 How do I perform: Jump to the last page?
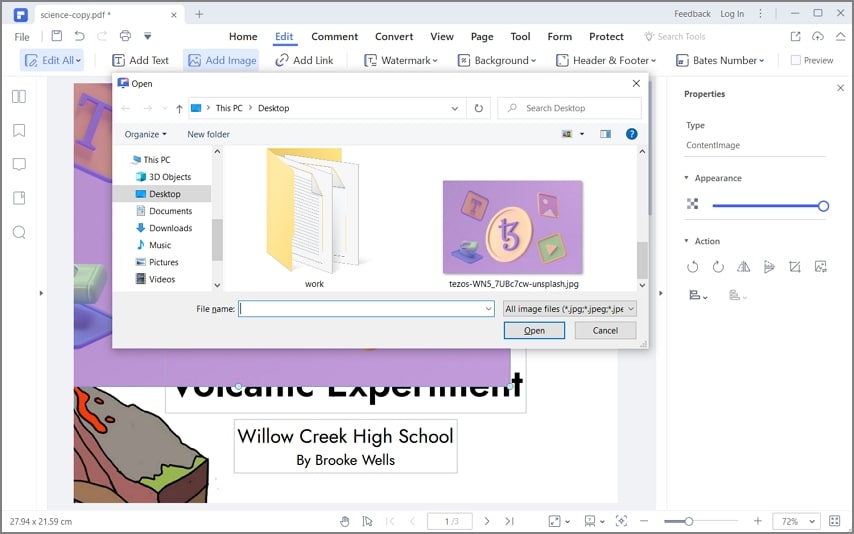[509, 521]
